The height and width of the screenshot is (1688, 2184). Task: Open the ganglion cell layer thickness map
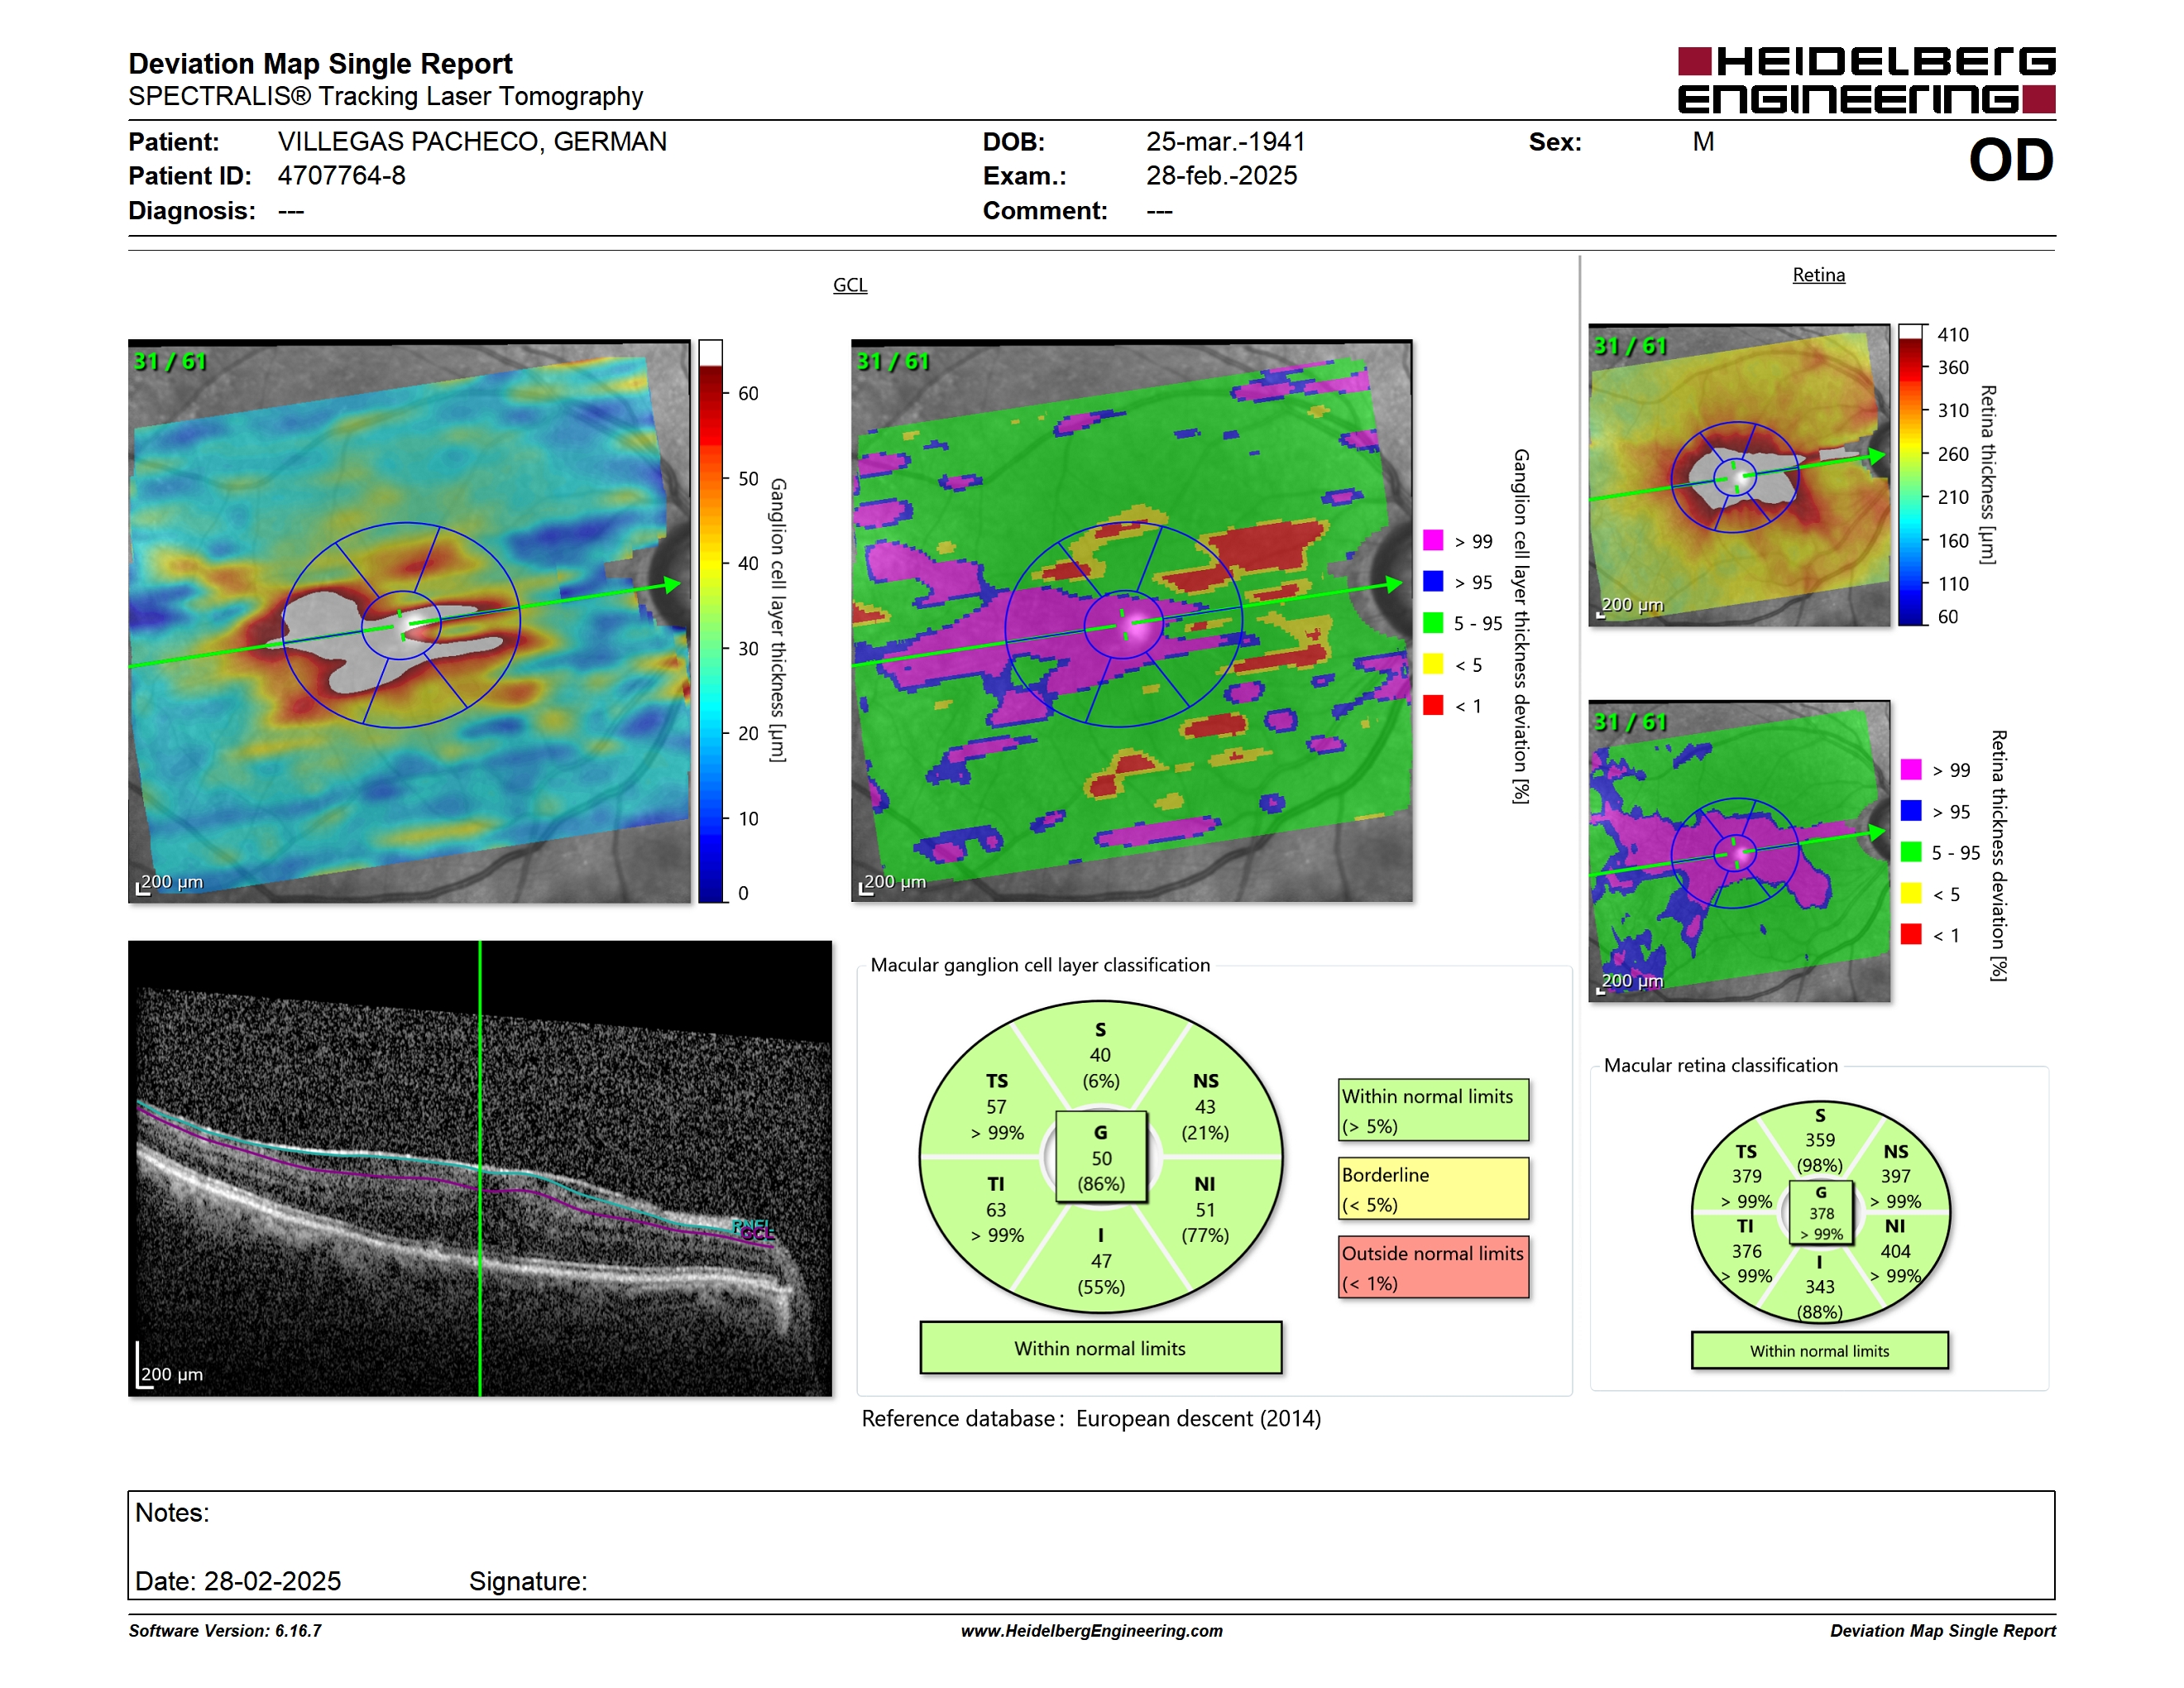click(409, 621)
